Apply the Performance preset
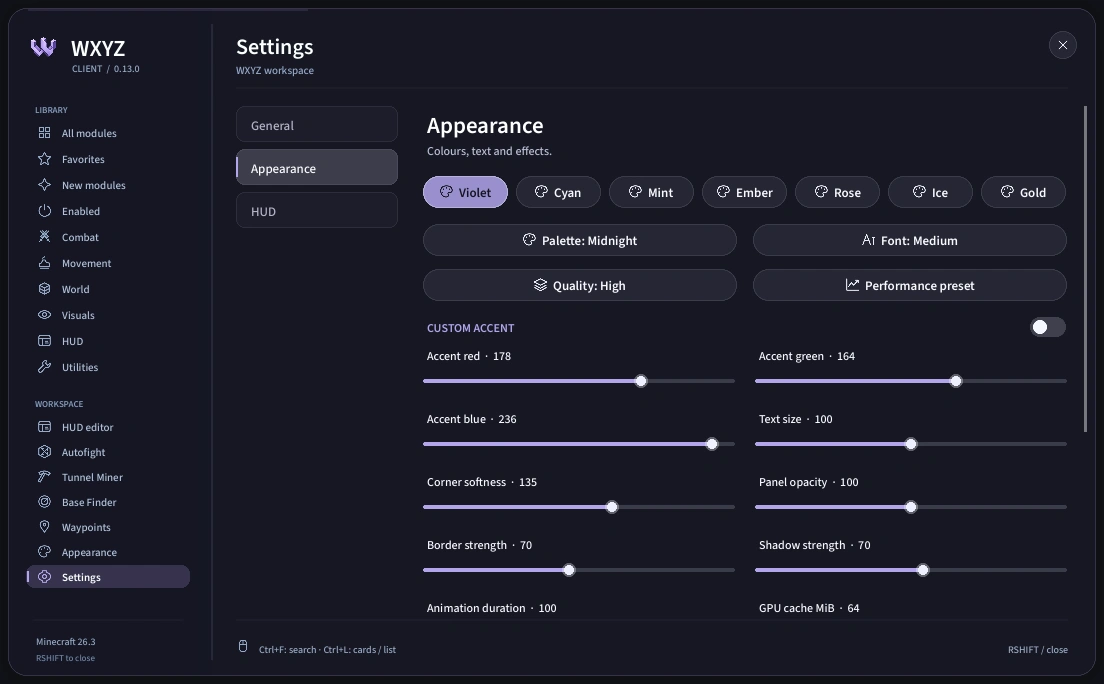This screenshot has height=684, width=1104. tap(910, 285)
